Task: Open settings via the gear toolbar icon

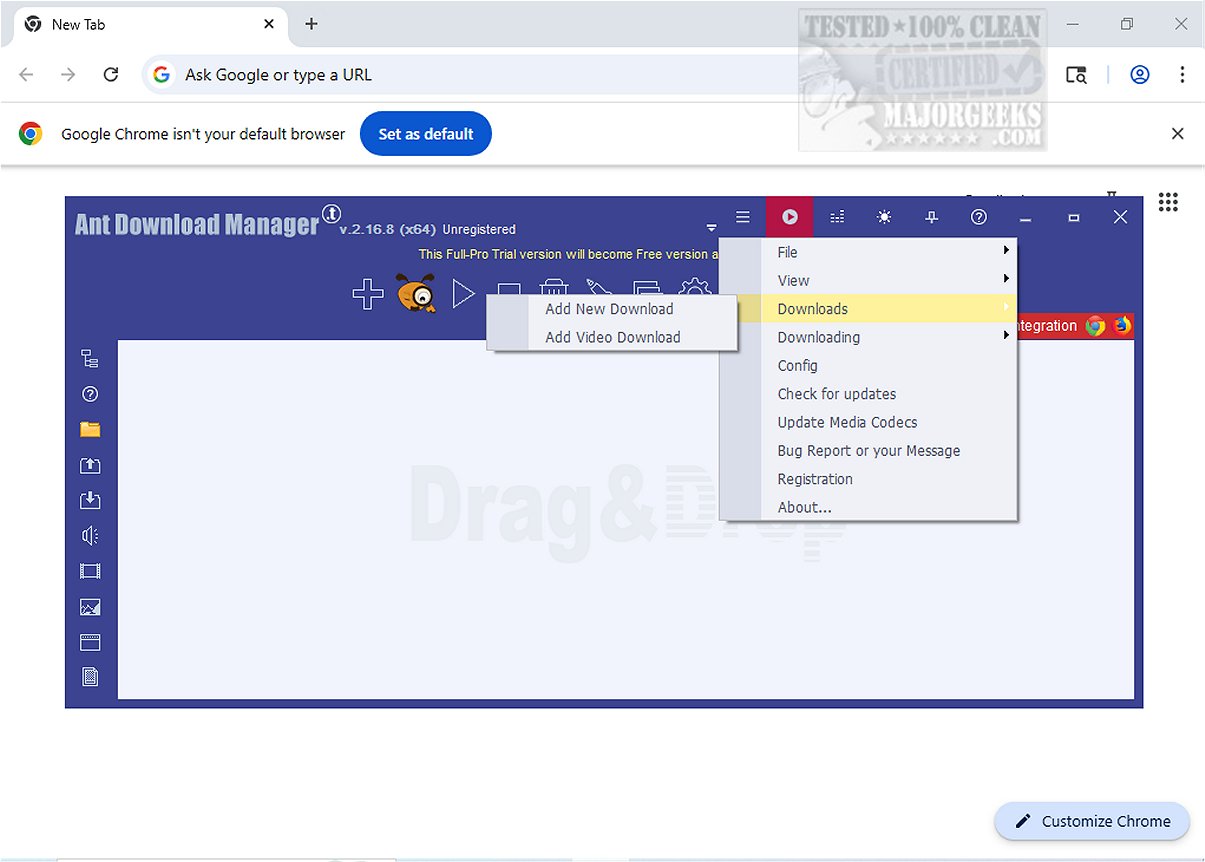Action: point(695,285)
